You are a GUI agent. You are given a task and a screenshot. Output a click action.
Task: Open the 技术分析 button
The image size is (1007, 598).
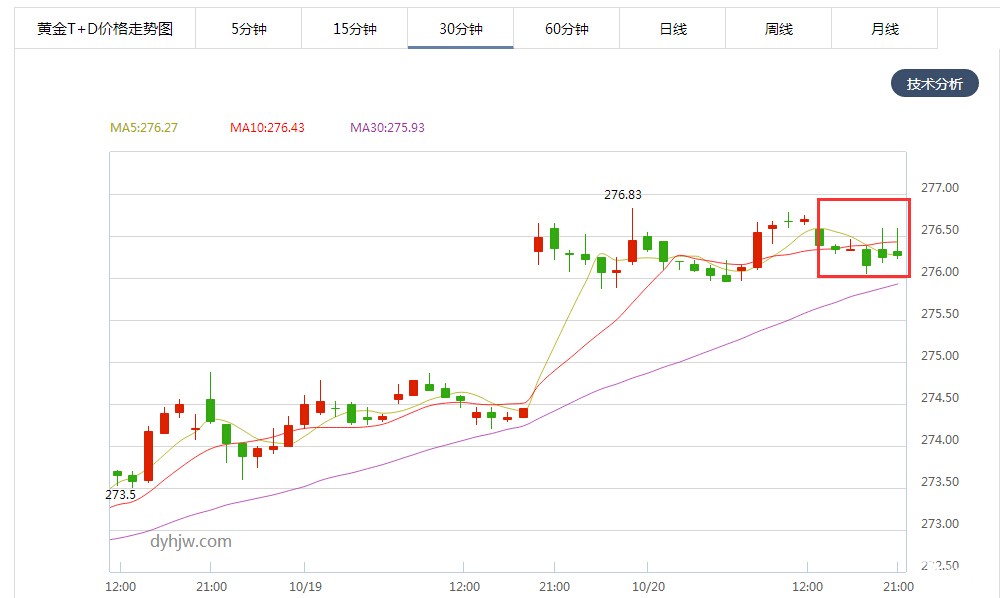[x=934, y=84]
